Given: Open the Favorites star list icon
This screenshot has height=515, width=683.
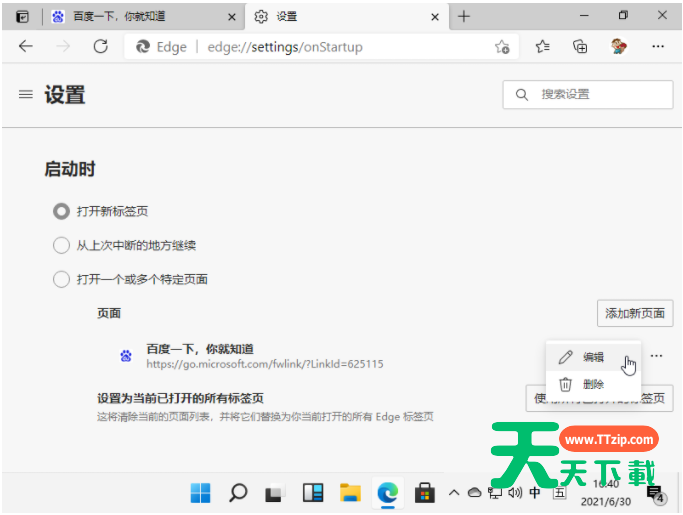Looking at the screenshot, I should (542, 47).
